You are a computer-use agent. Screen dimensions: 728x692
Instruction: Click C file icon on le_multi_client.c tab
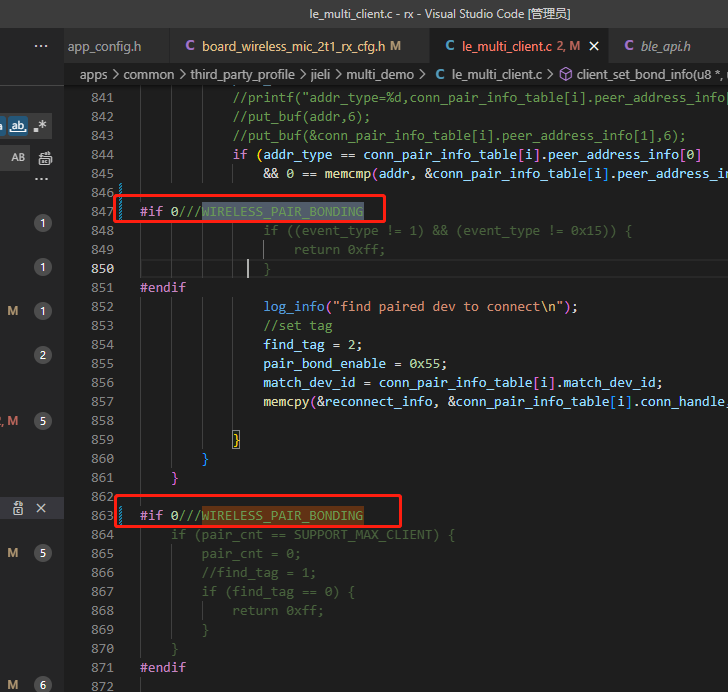click(x=450, y=46)
